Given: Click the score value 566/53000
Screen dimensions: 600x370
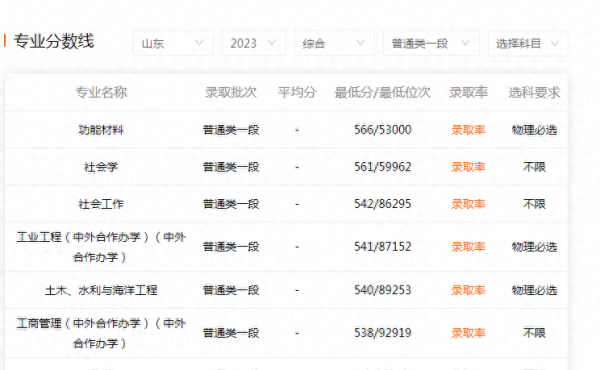Looking at the screenshot, I should tap(383, 130).
